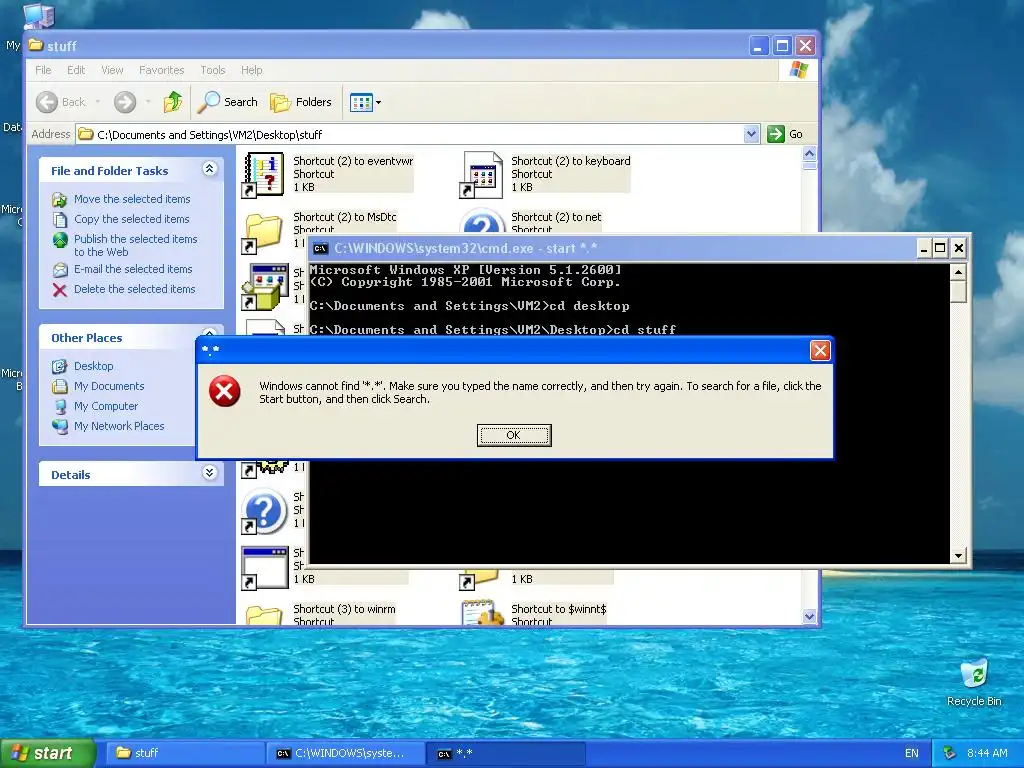
Task: Go up one folder level
Action: coord(173,102)
